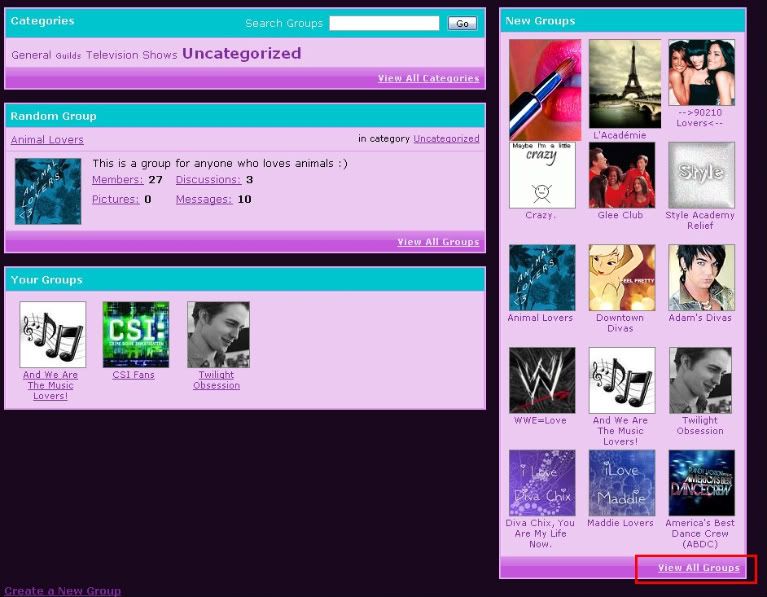This screenshot has height=597, width=767.
Task: Open the Downtown Divas group name
Action: point(620,323)
